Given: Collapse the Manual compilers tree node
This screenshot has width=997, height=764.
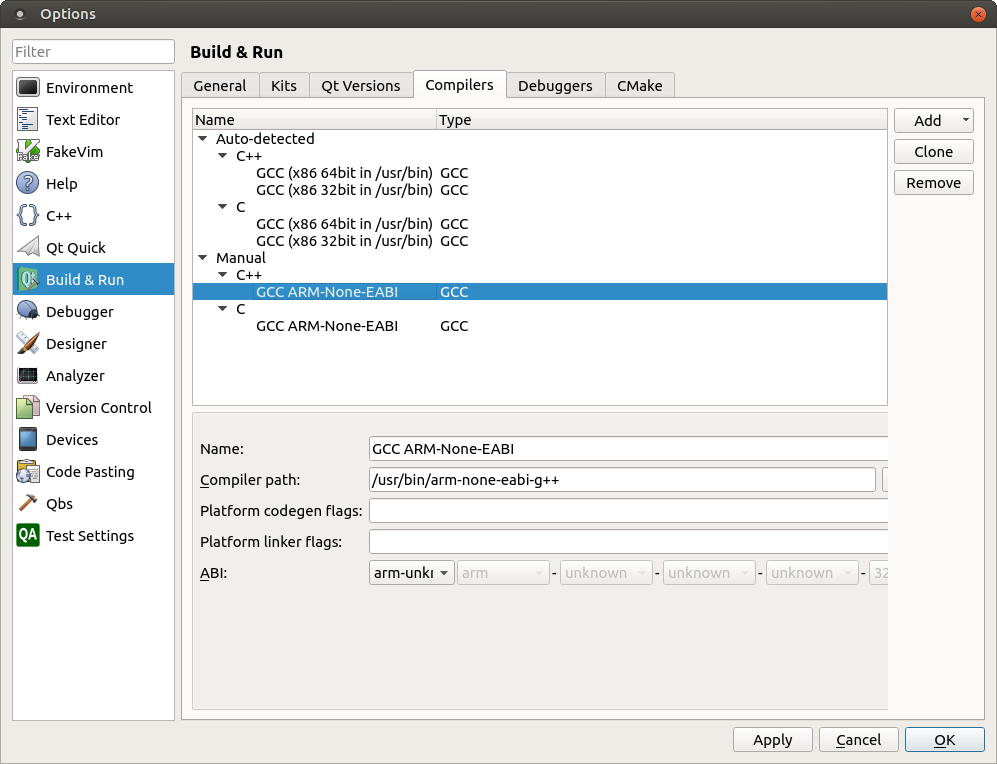Looking at the screenshot, I should (204, 258).
